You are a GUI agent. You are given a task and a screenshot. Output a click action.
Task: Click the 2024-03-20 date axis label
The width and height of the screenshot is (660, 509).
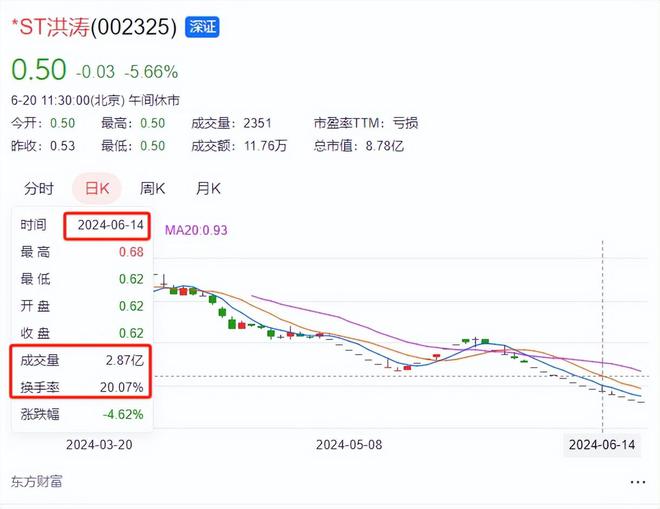coord(99,445)
